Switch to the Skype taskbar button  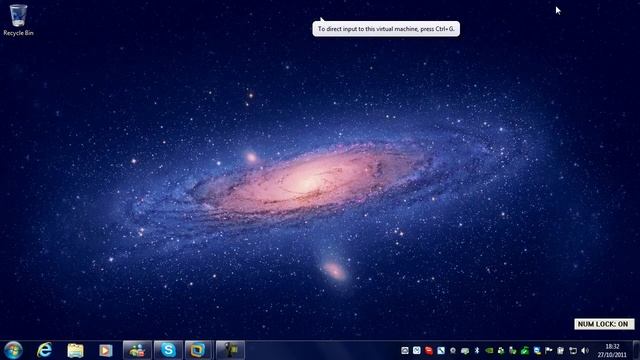tap(168, 350)
